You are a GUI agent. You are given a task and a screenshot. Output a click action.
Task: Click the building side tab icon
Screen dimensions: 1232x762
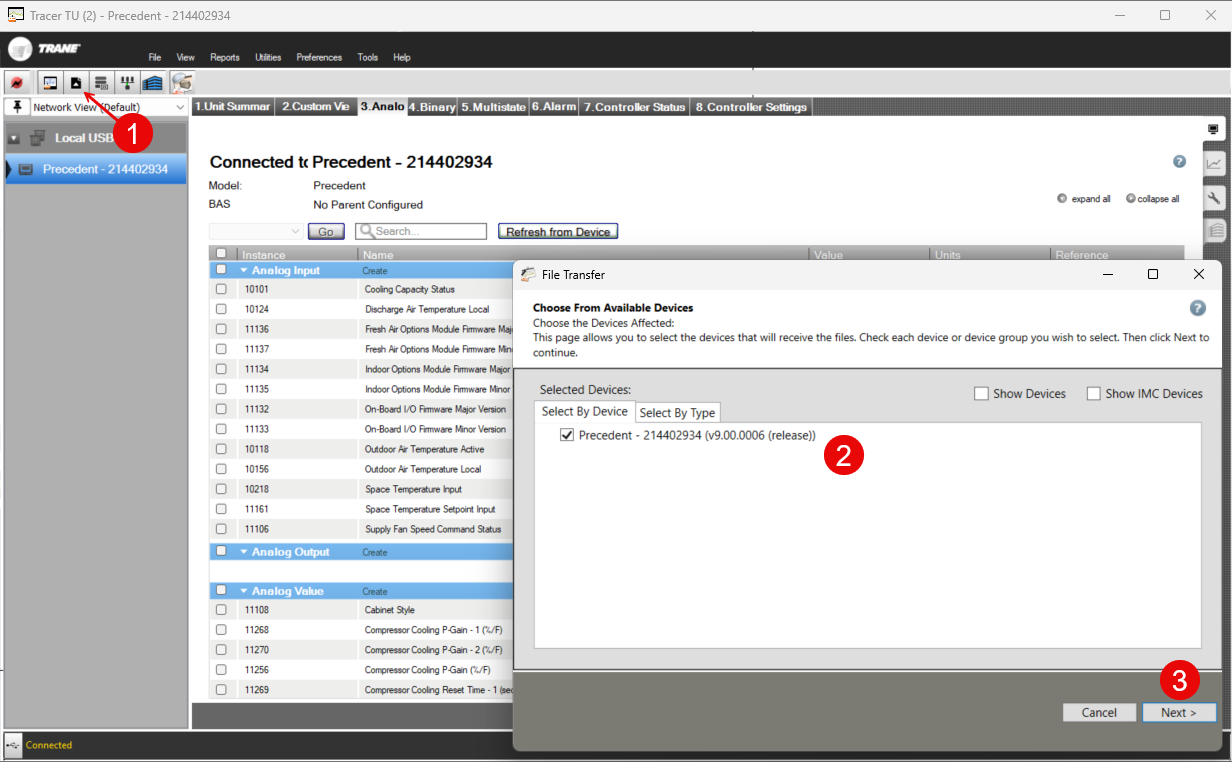pos(1214,231)
